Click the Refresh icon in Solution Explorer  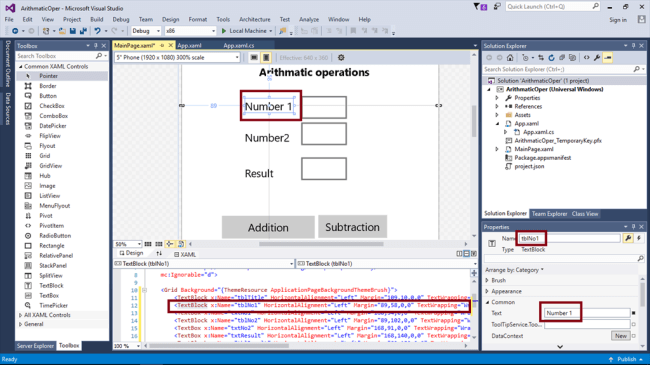pyautogui.click(x=551, y=58)
